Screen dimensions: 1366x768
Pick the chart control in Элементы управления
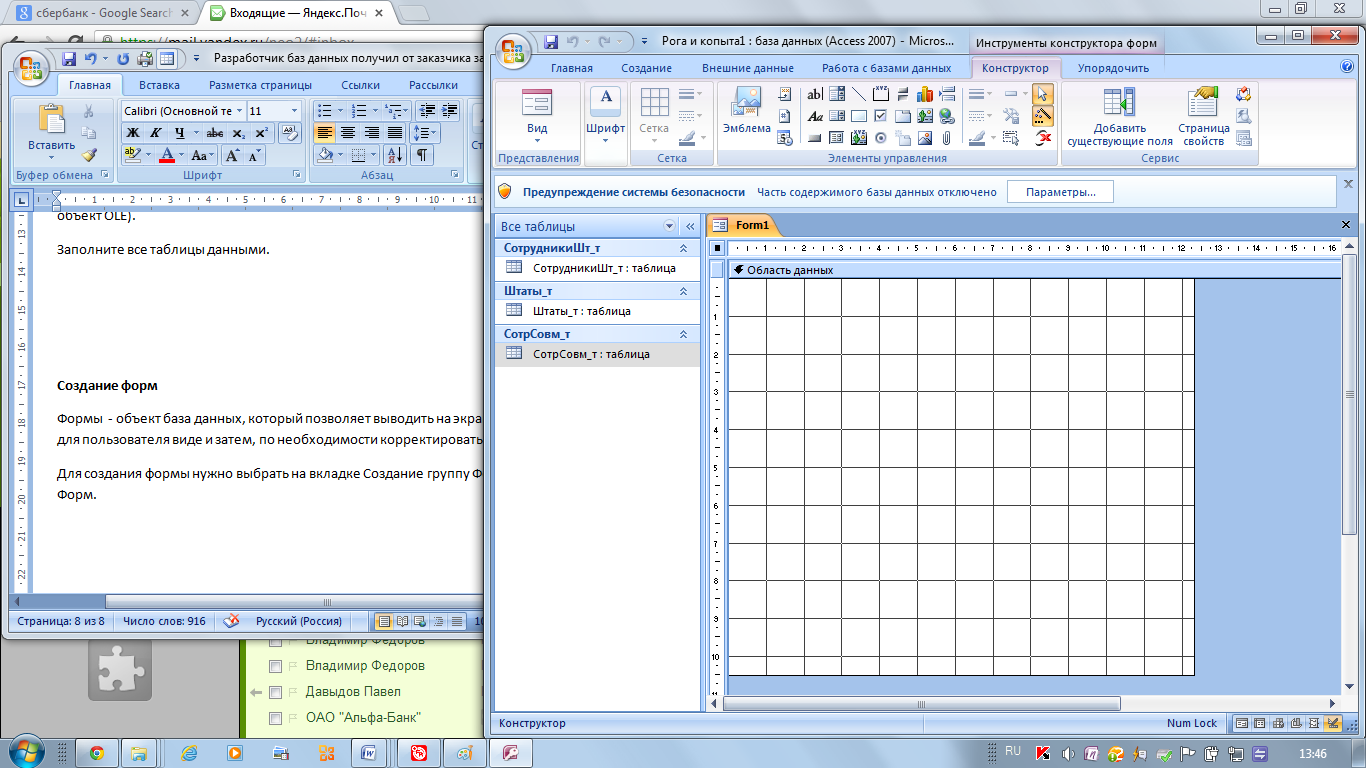[x=924, y=94]
